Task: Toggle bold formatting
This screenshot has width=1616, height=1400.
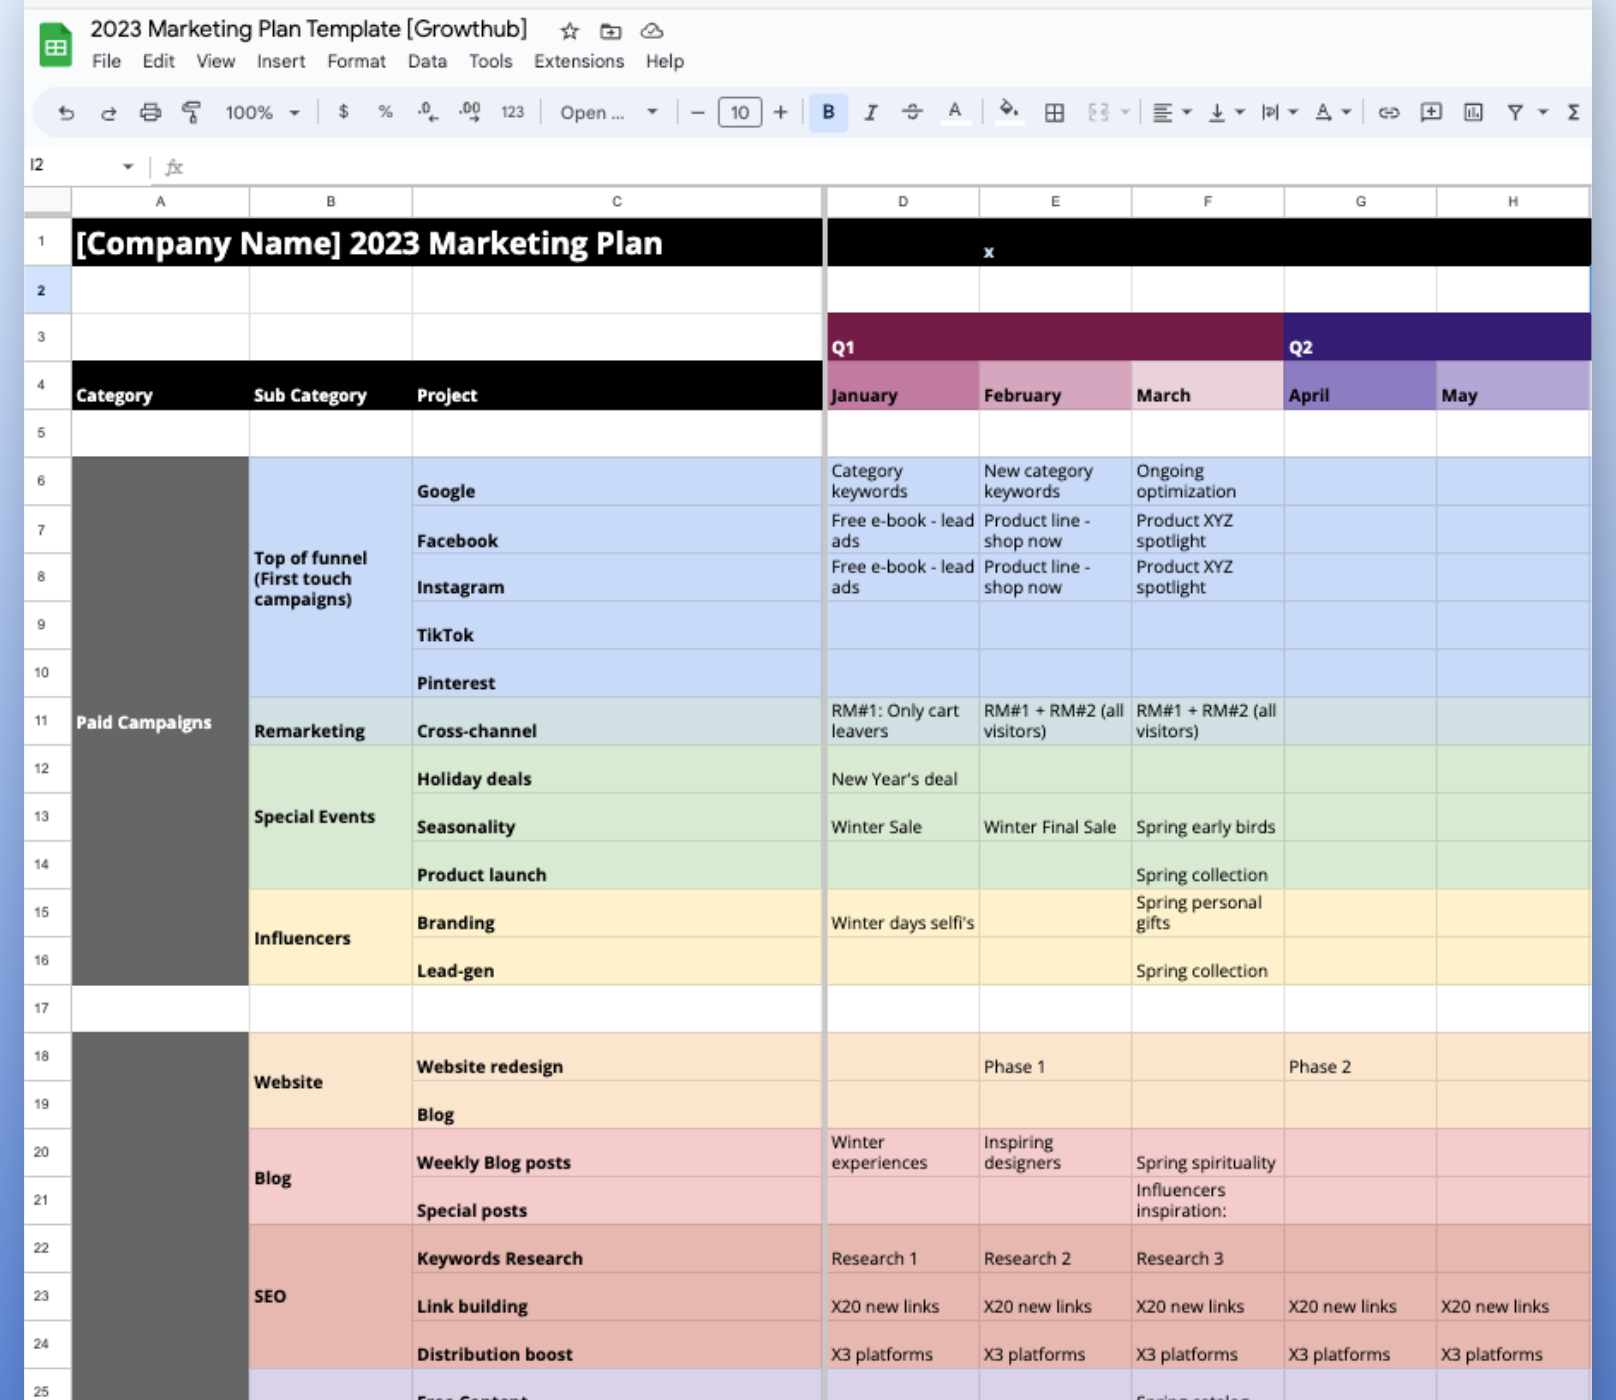Action: pos(828,113)
